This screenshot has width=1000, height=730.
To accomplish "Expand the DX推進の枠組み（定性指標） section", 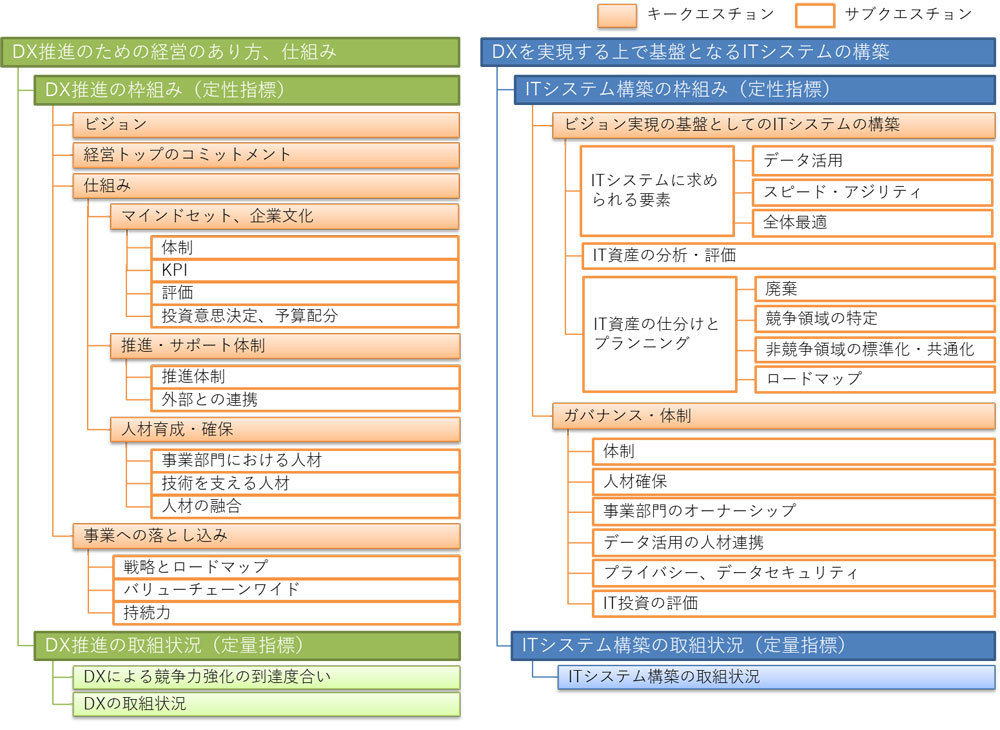I will coord(246,90).
